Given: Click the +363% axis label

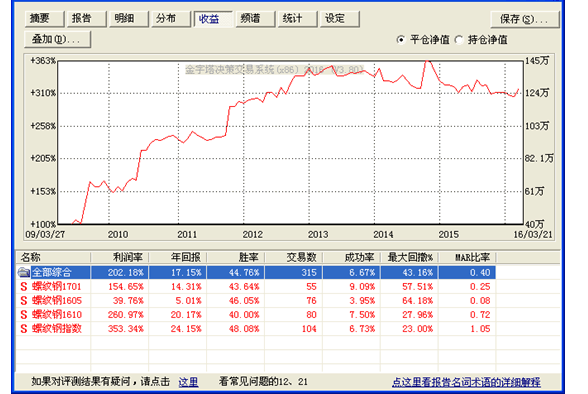Looking at the screenshot, I should [x=43, y=61].
